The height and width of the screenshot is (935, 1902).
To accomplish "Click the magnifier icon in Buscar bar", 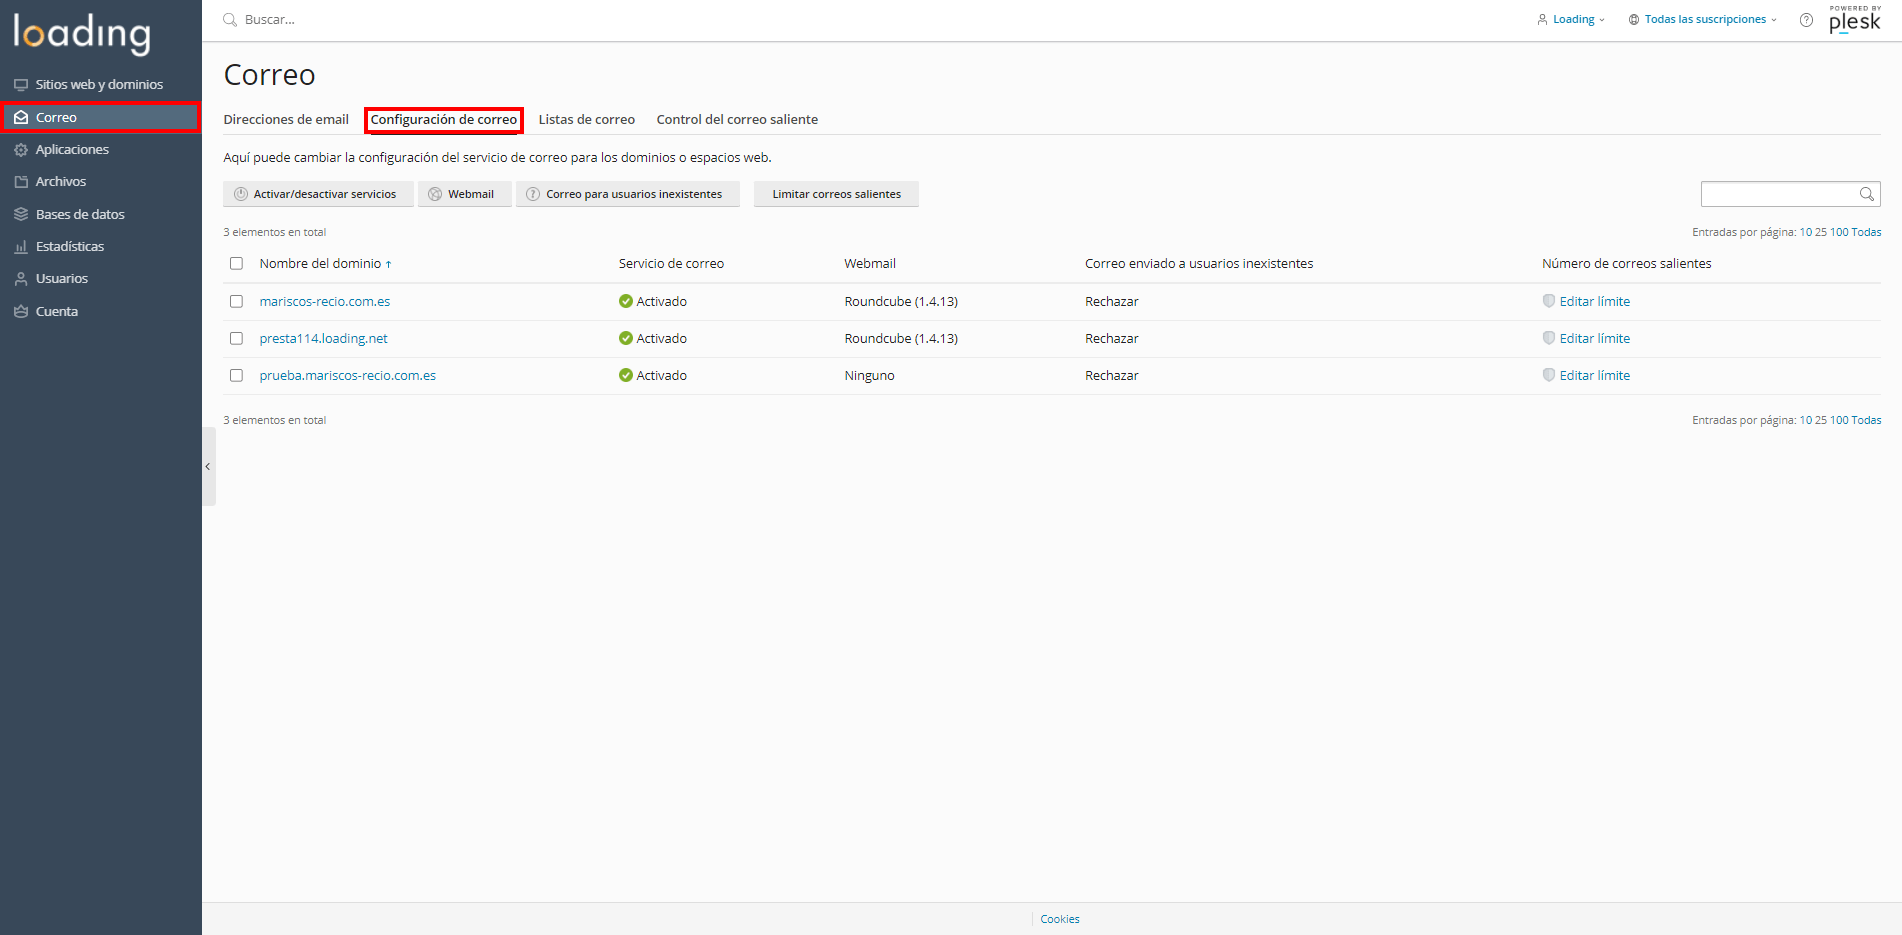I will tap(230, 19).
